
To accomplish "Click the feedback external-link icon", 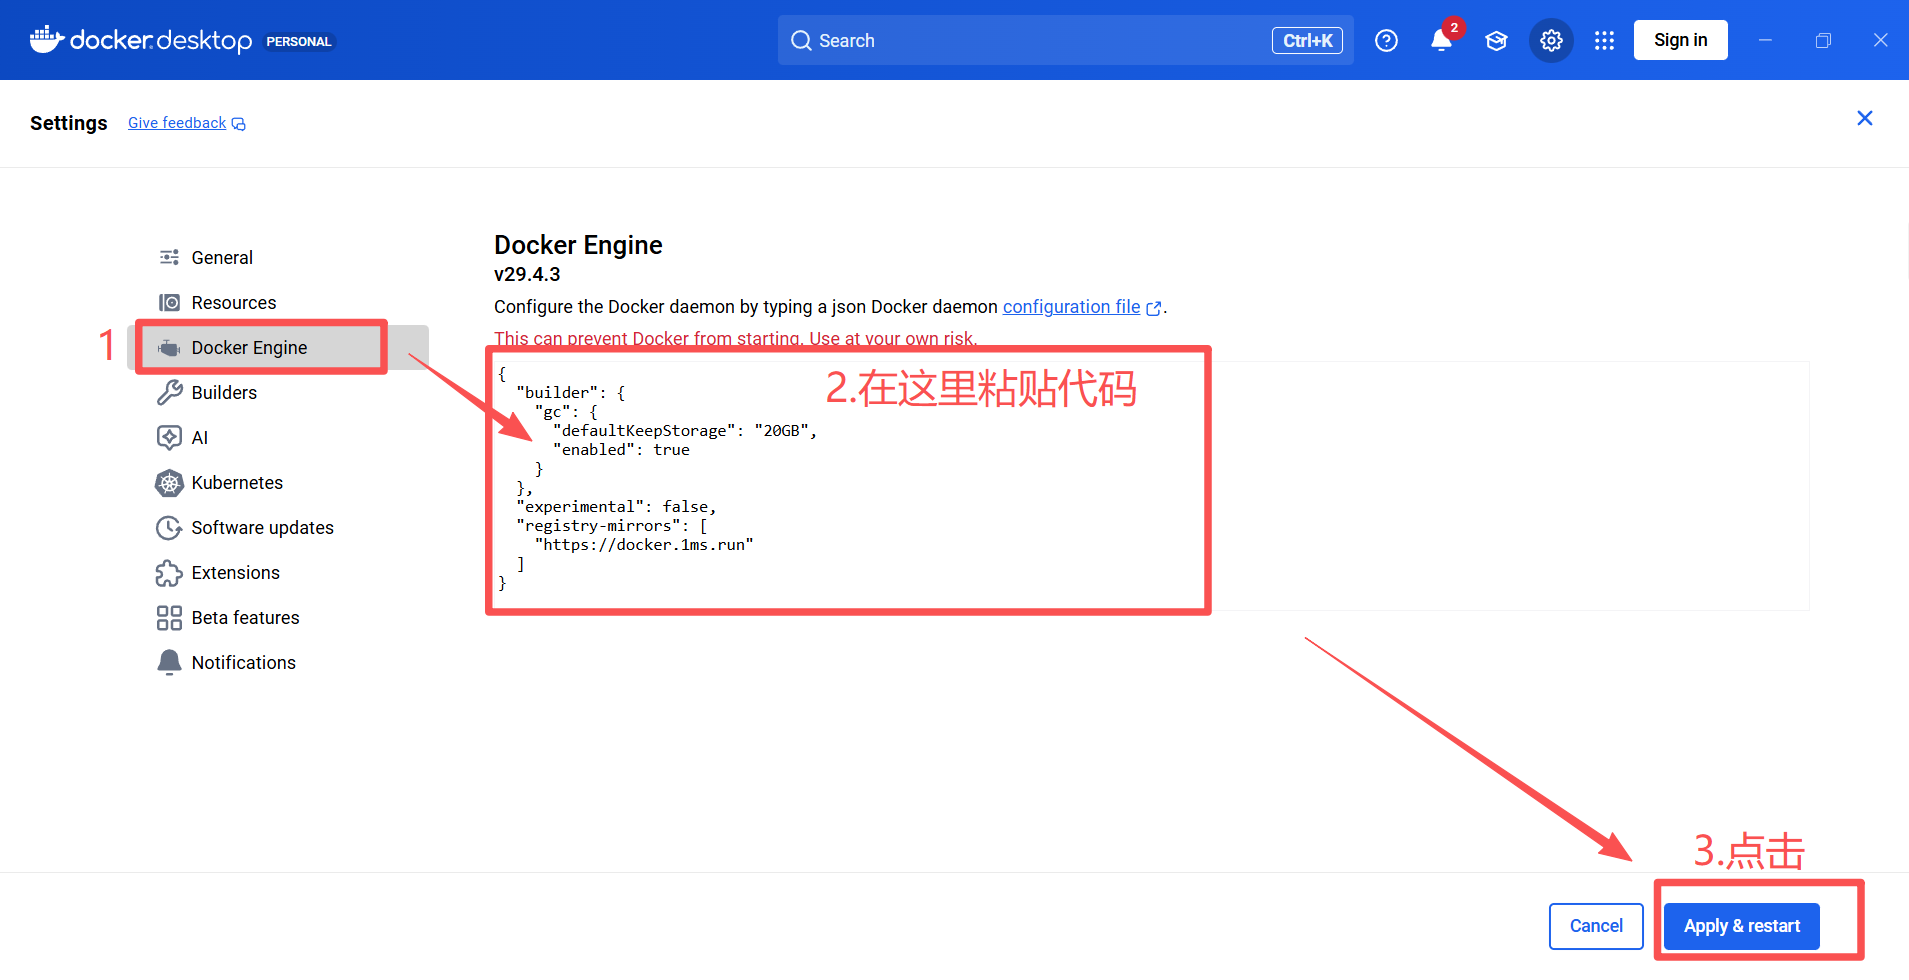I will point(238,124).
